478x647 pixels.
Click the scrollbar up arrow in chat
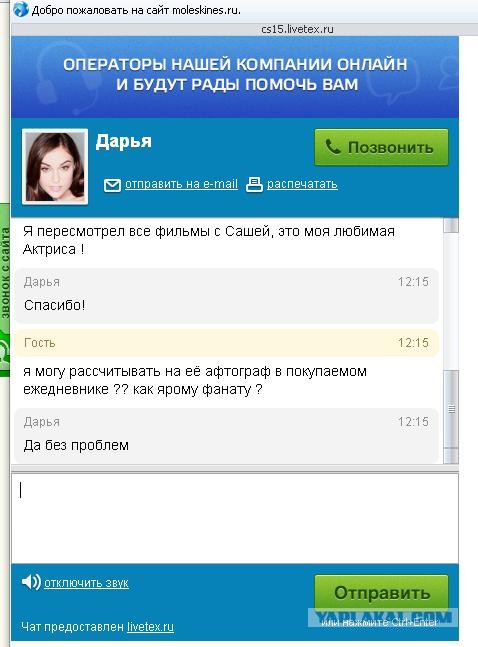click(451, 225)
